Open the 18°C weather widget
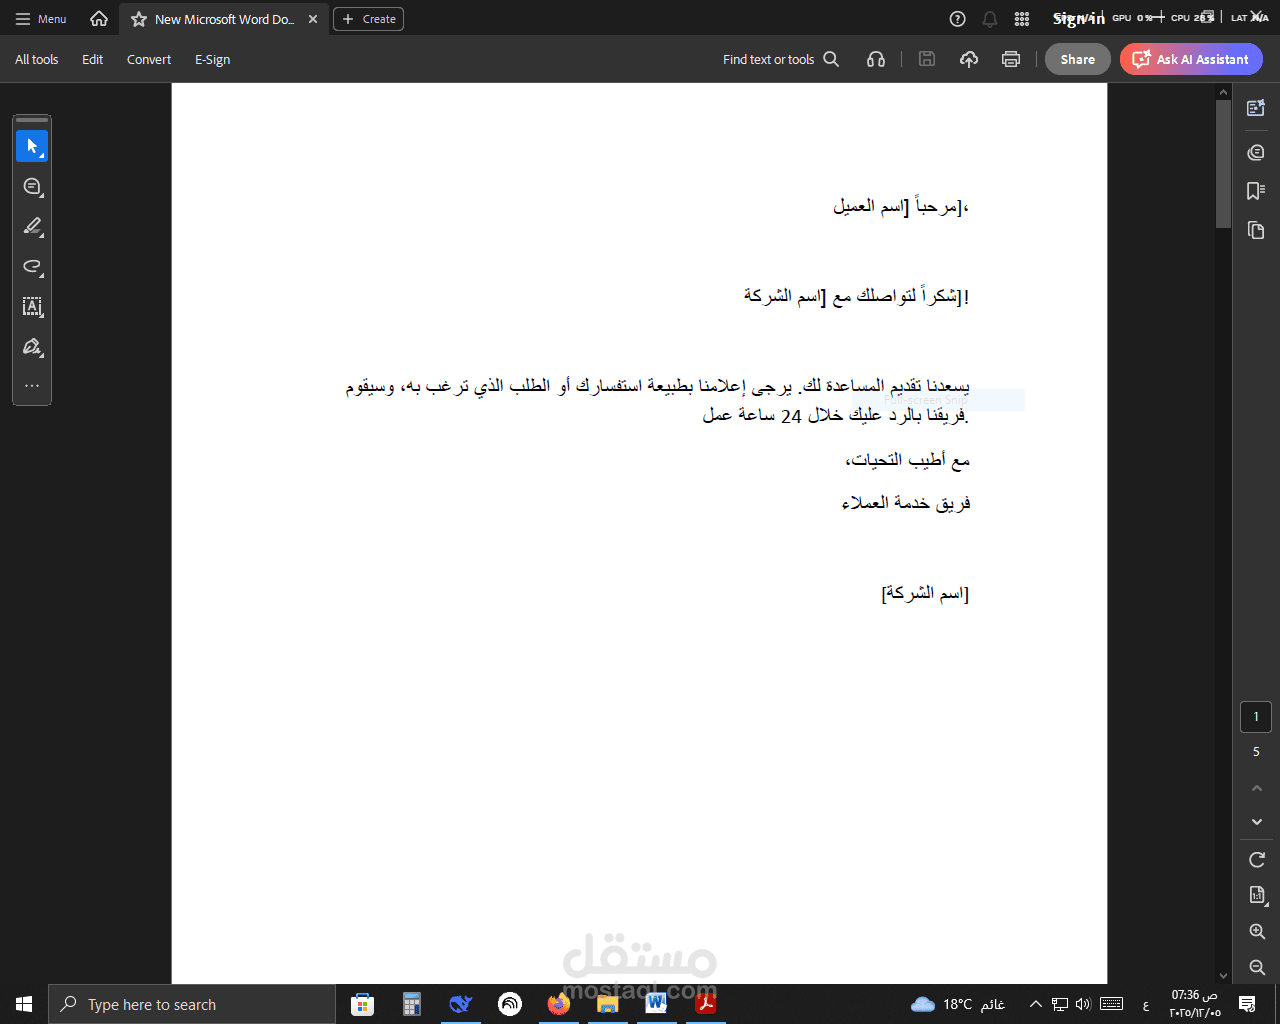1280x1024 pixels. tap(958, 1004)
